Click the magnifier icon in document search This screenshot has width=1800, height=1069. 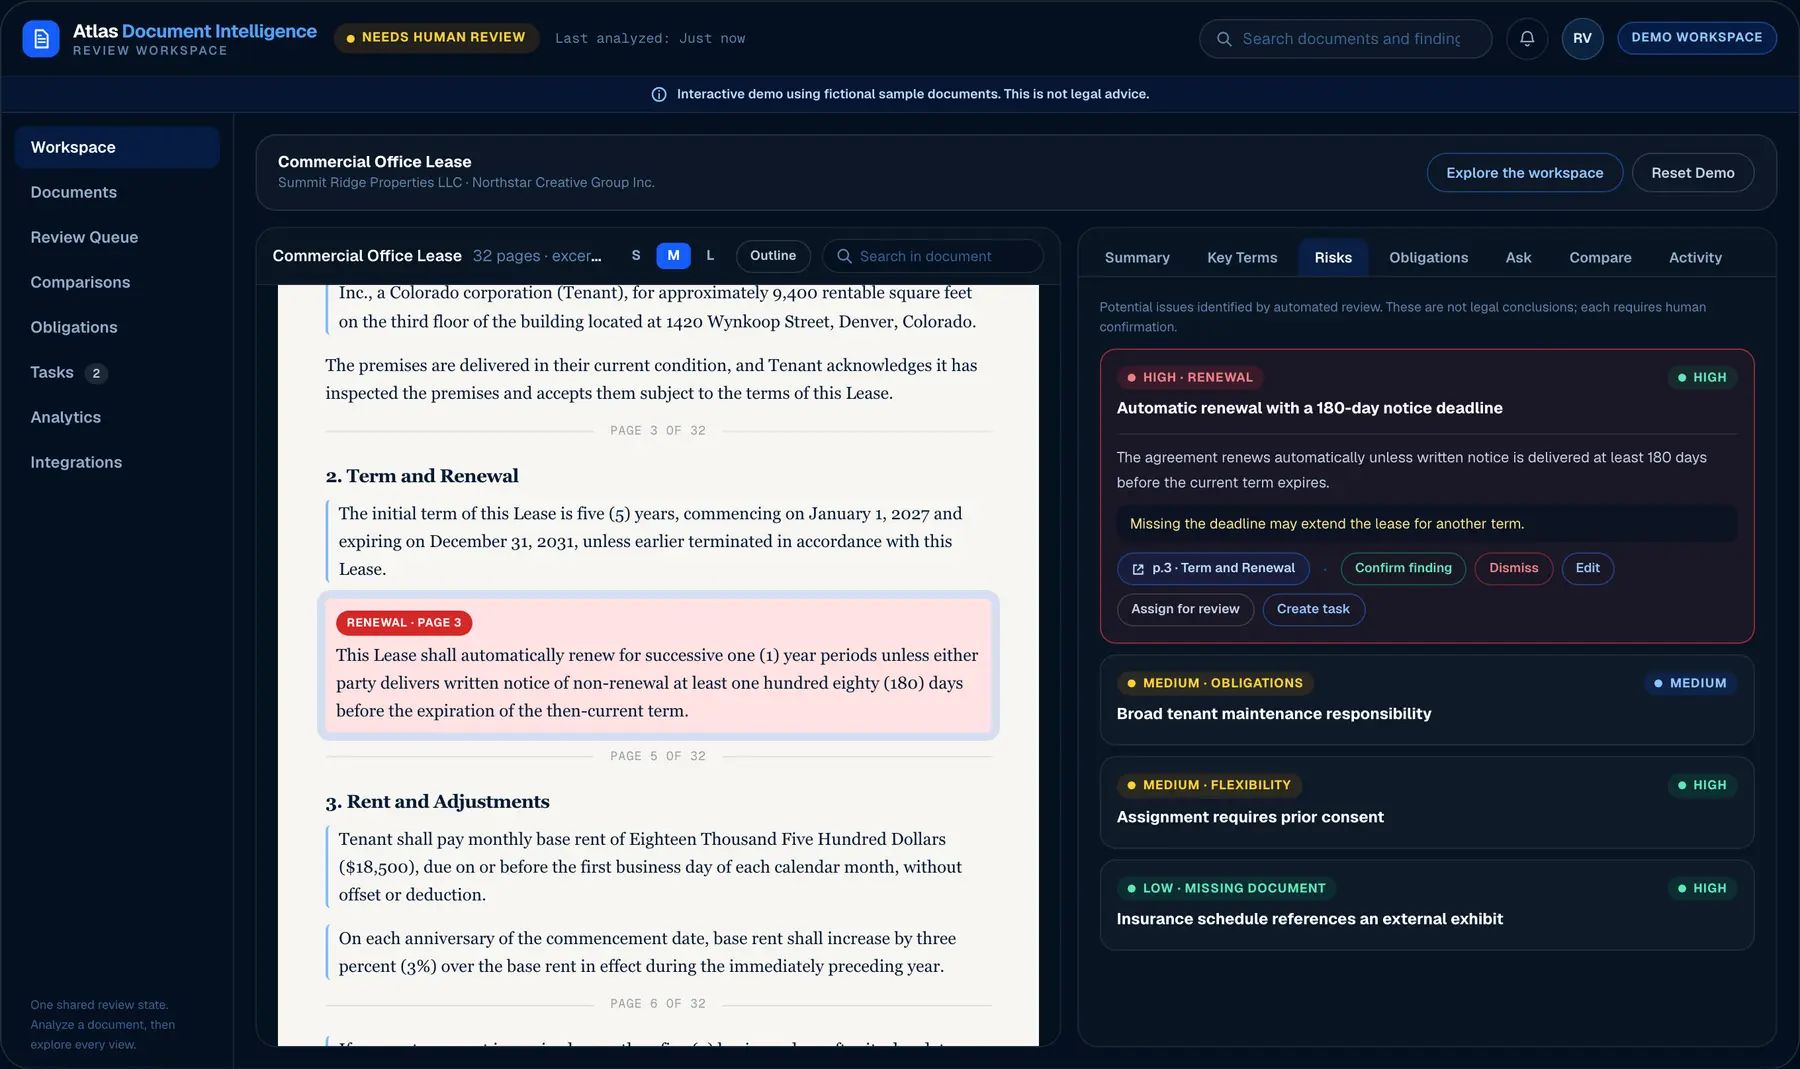844,256
